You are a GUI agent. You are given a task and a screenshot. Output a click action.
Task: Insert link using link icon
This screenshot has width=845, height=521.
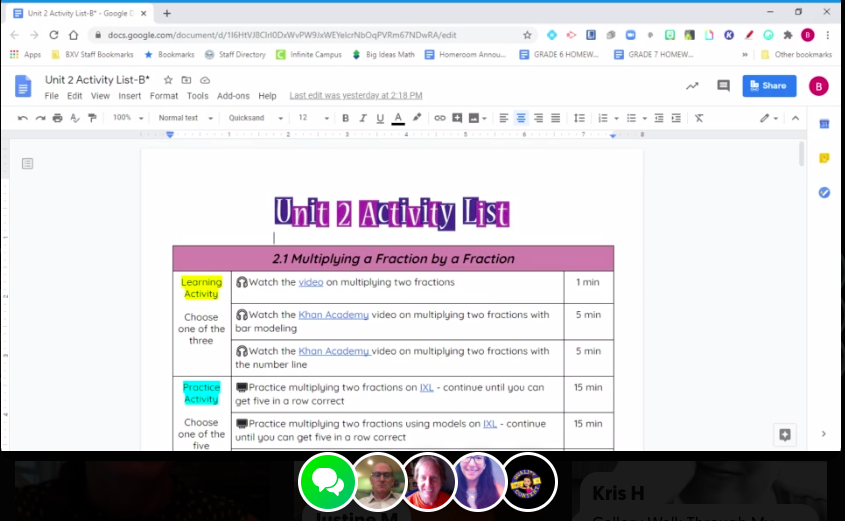coord(440,118)
